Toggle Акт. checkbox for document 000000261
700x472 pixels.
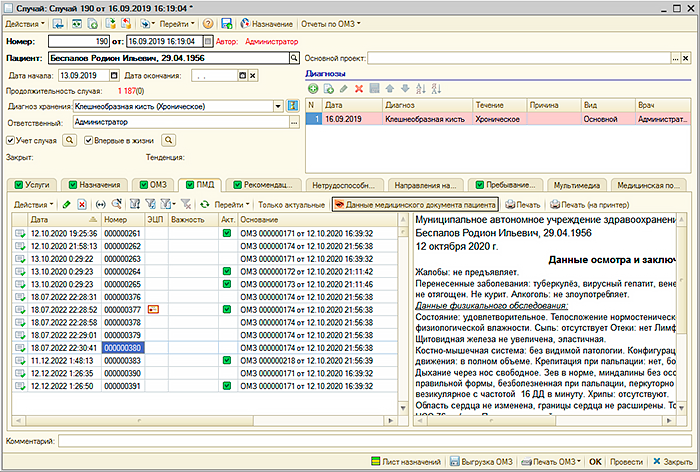[228, 233]
